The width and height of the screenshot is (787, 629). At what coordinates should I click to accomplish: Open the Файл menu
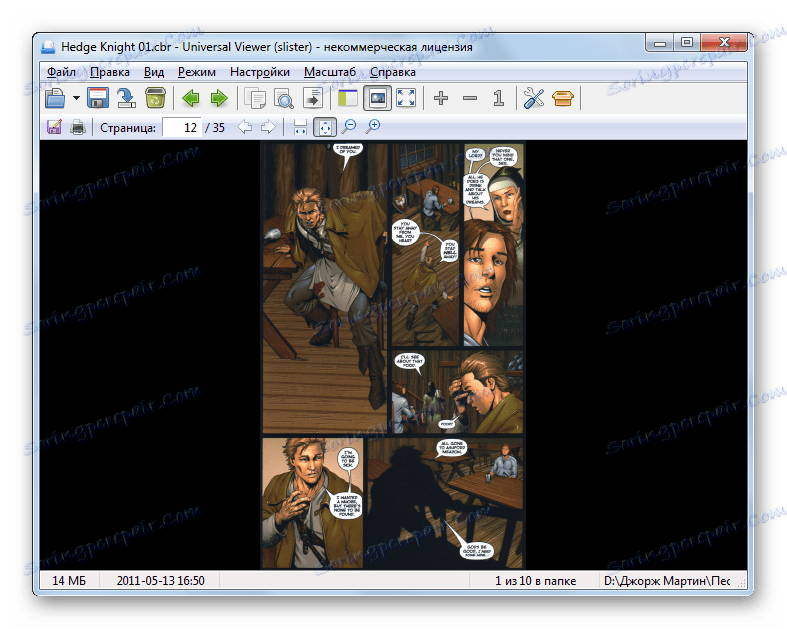(x=61, y=72)
